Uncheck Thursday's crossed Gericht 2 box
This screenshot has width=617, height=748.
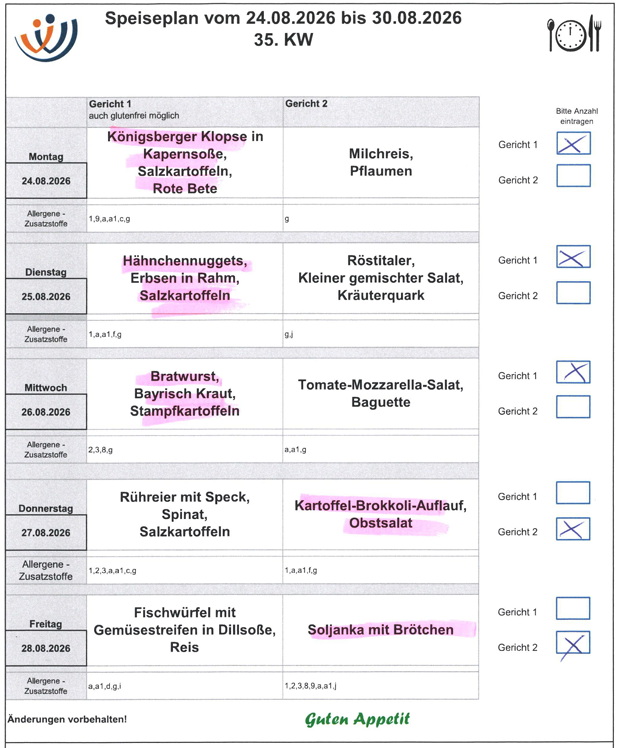coord(573,529)
